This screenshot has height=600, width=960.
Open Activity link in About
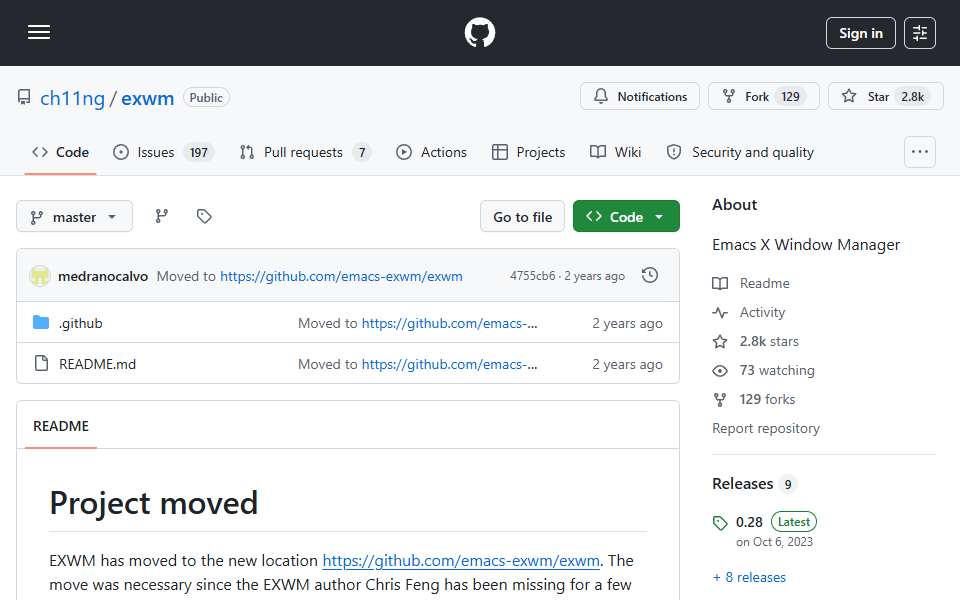(762, 312)
